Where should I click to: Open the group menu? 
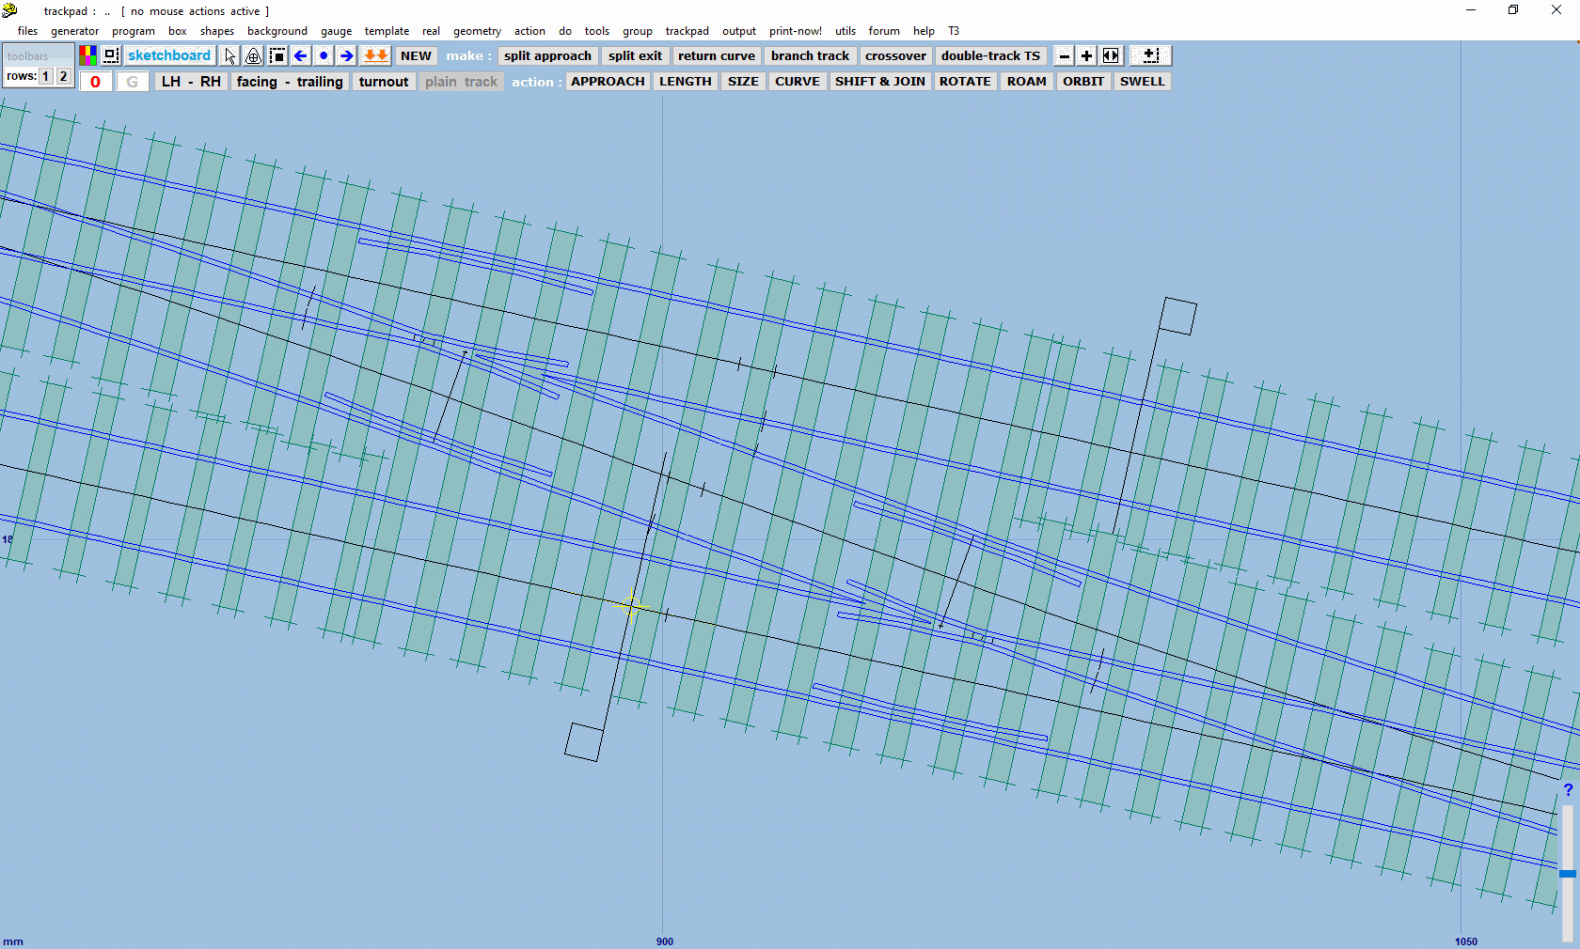pyautogui.click(x=637, y=31)
